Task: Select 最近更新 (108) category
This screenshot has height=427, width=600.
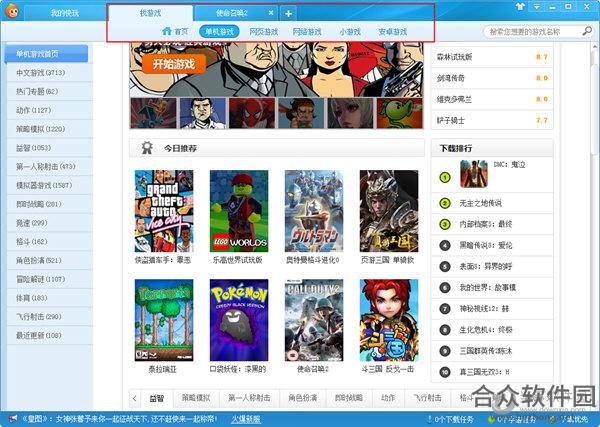Action: click(50, 335)
